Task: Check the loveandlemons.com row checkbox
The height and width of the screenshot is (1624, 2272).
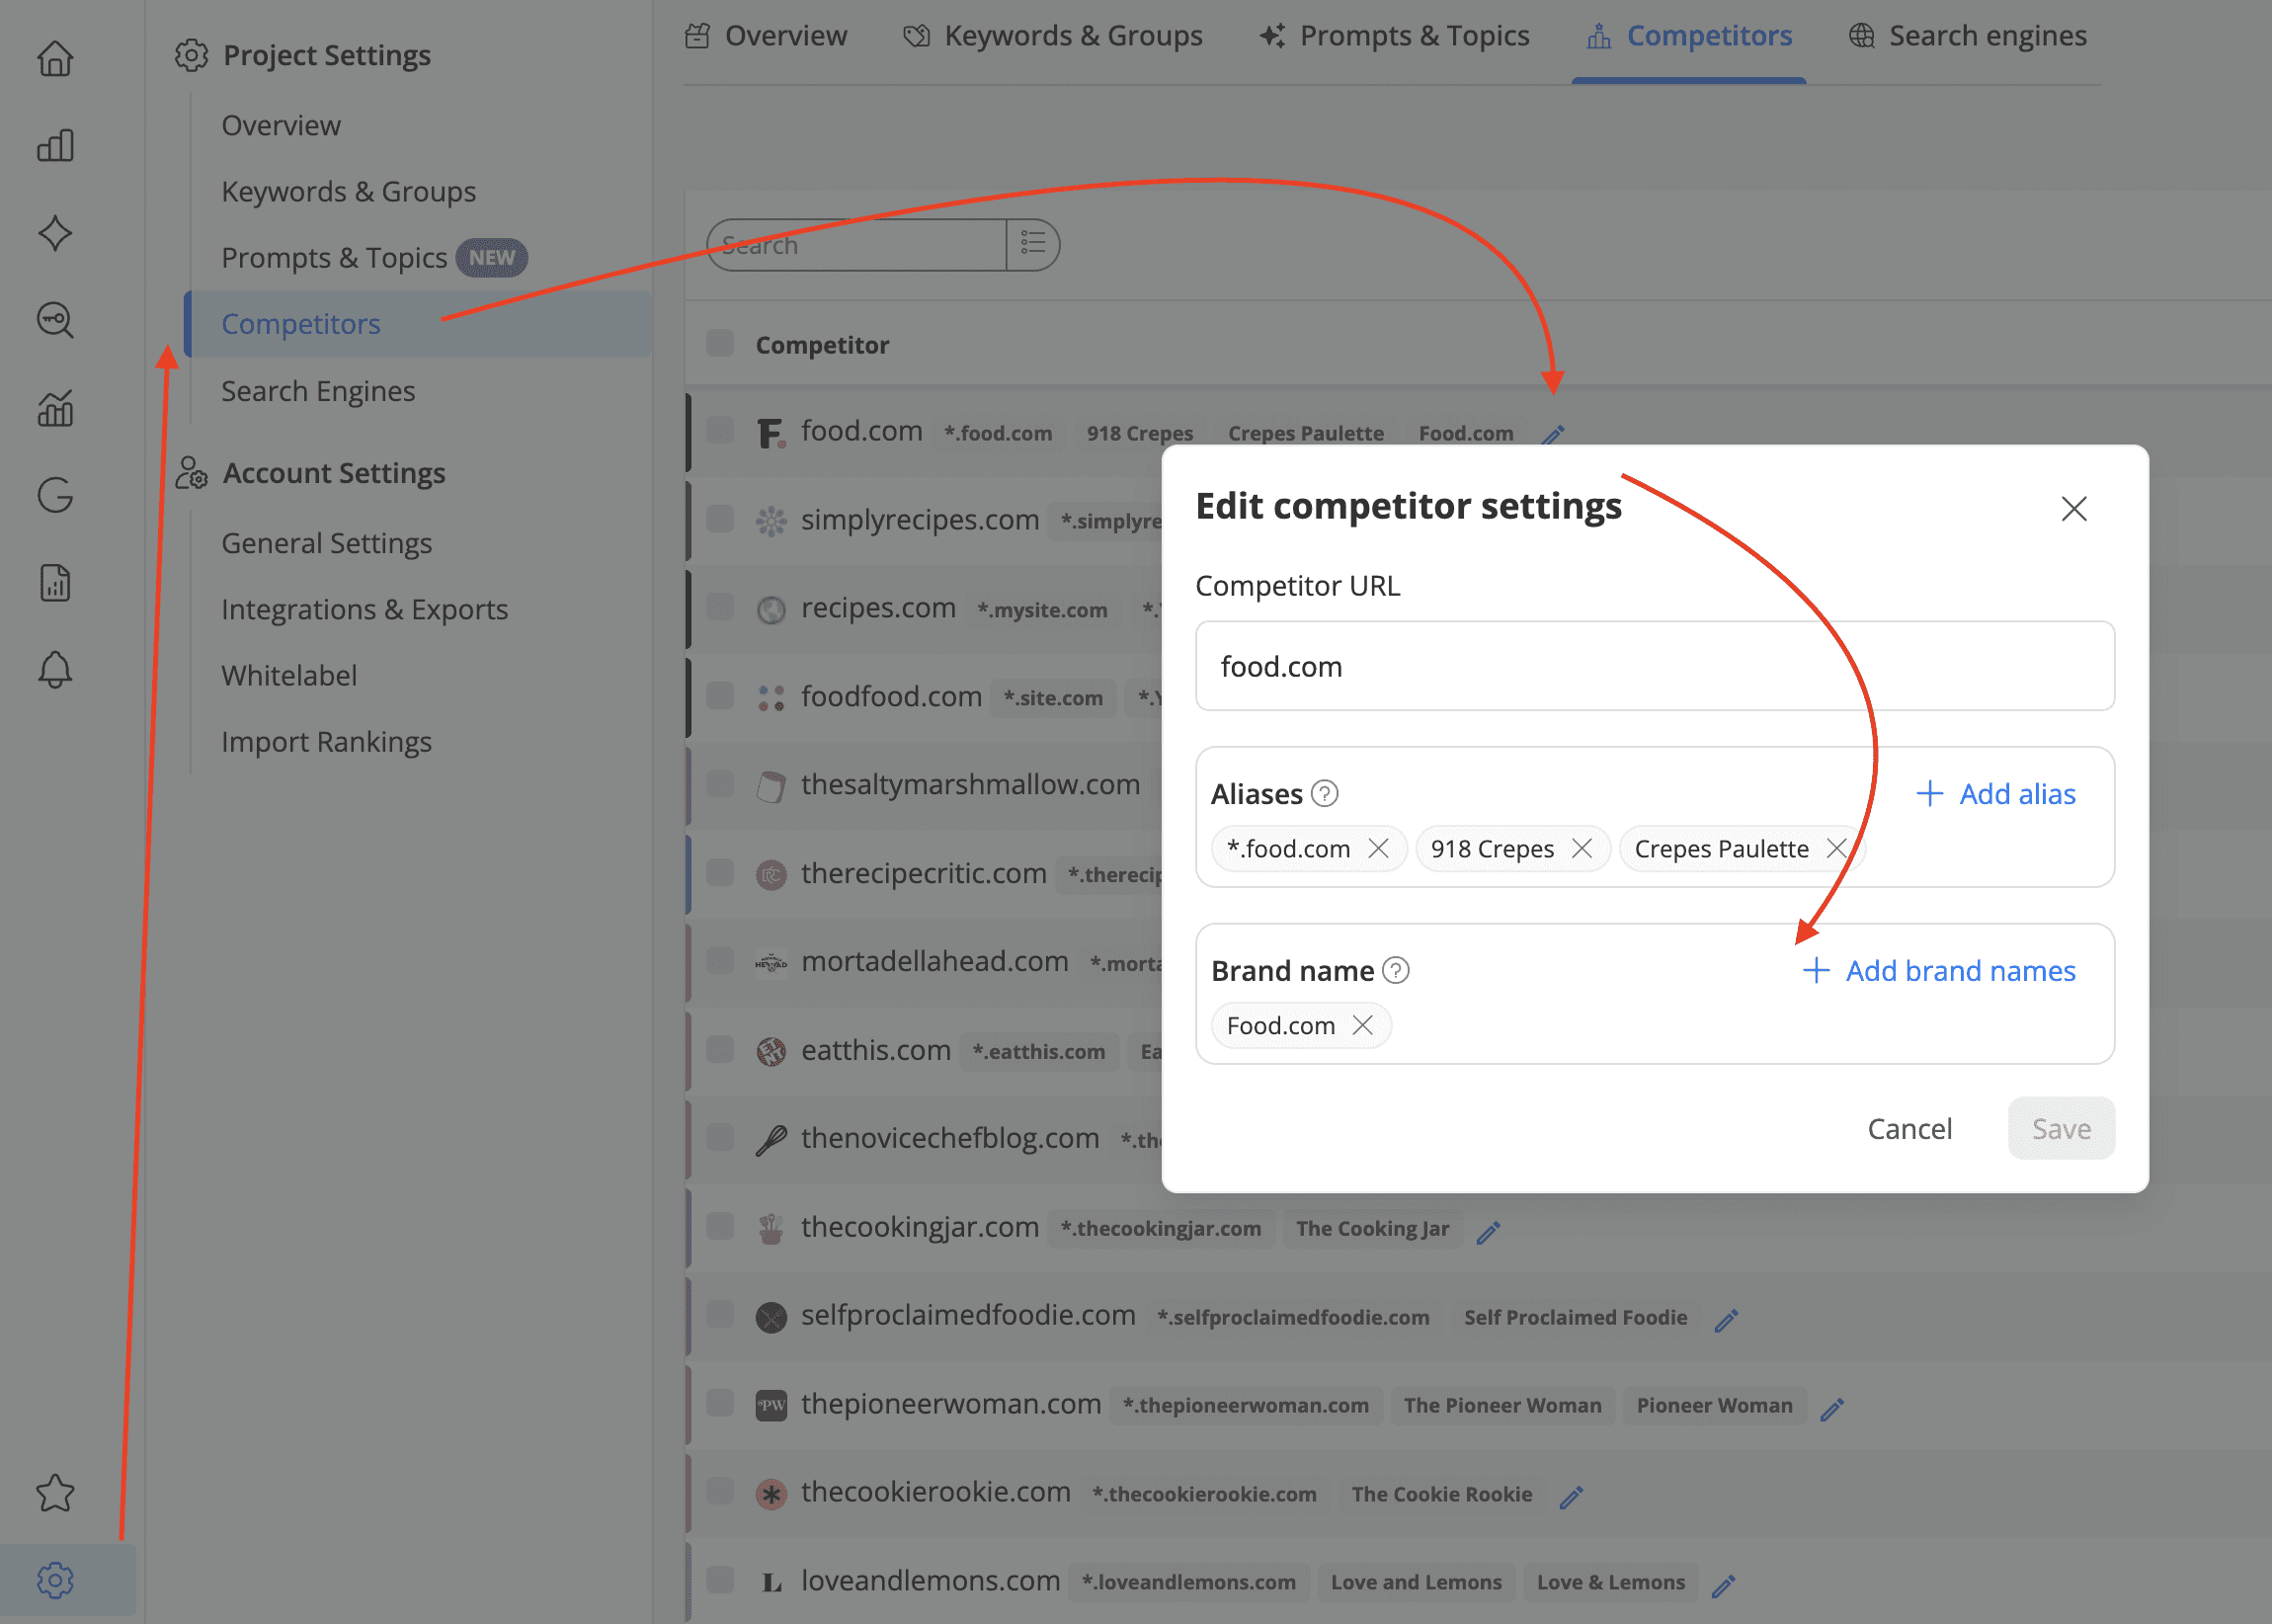Action: coord(720,1579)
